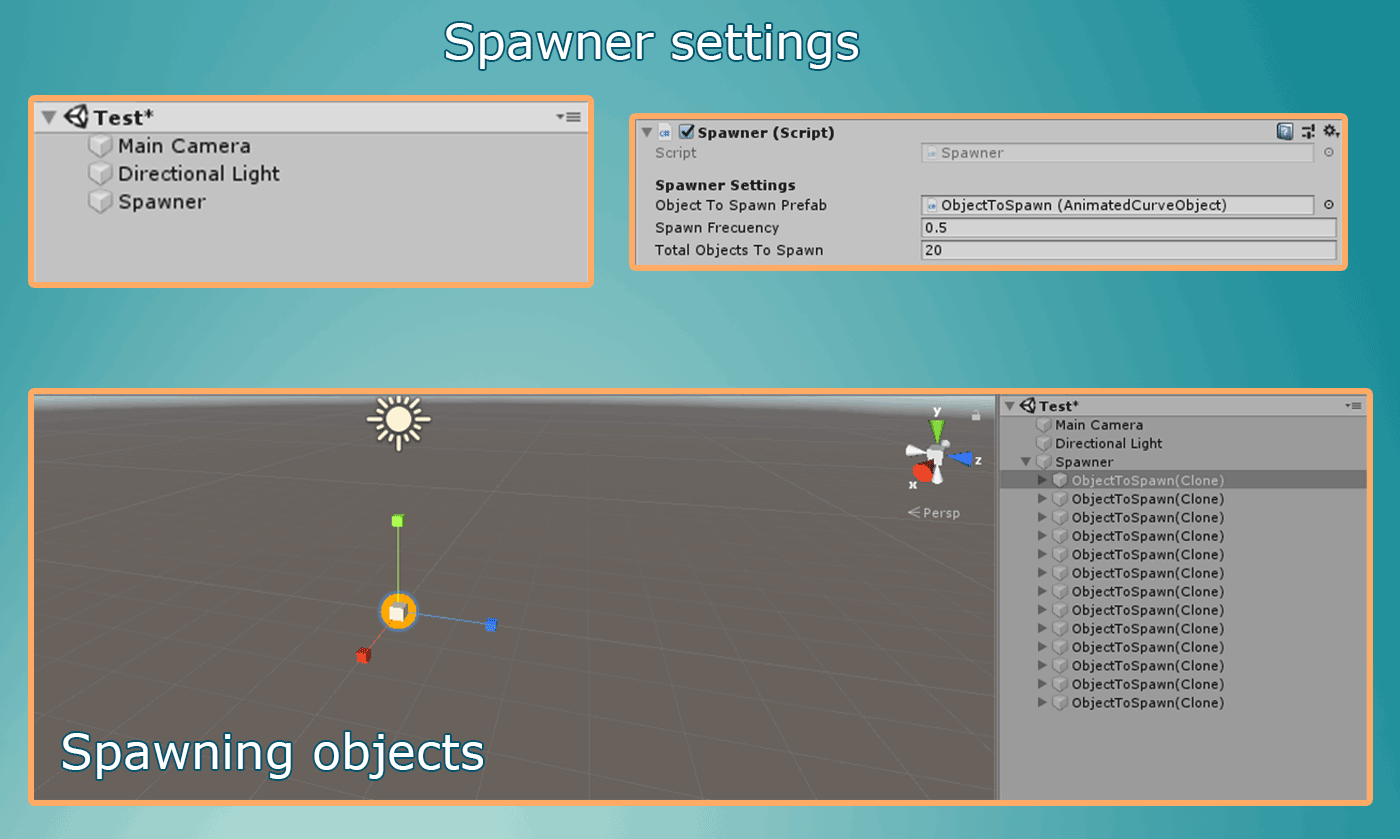Click the greyed Script field showing Spawner
The height and width of the screenshot is (839, 1400).
(1117, 153)
